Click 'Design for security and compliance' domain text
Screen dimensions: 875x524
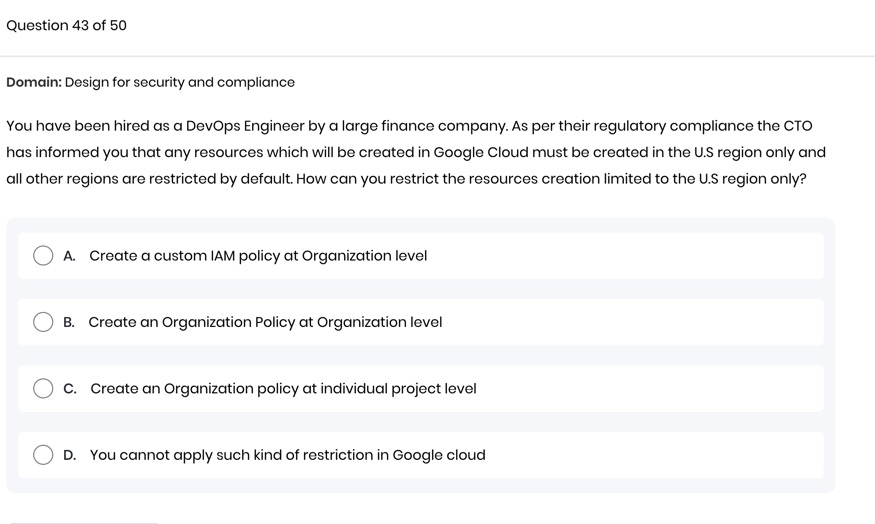[180, 82]
